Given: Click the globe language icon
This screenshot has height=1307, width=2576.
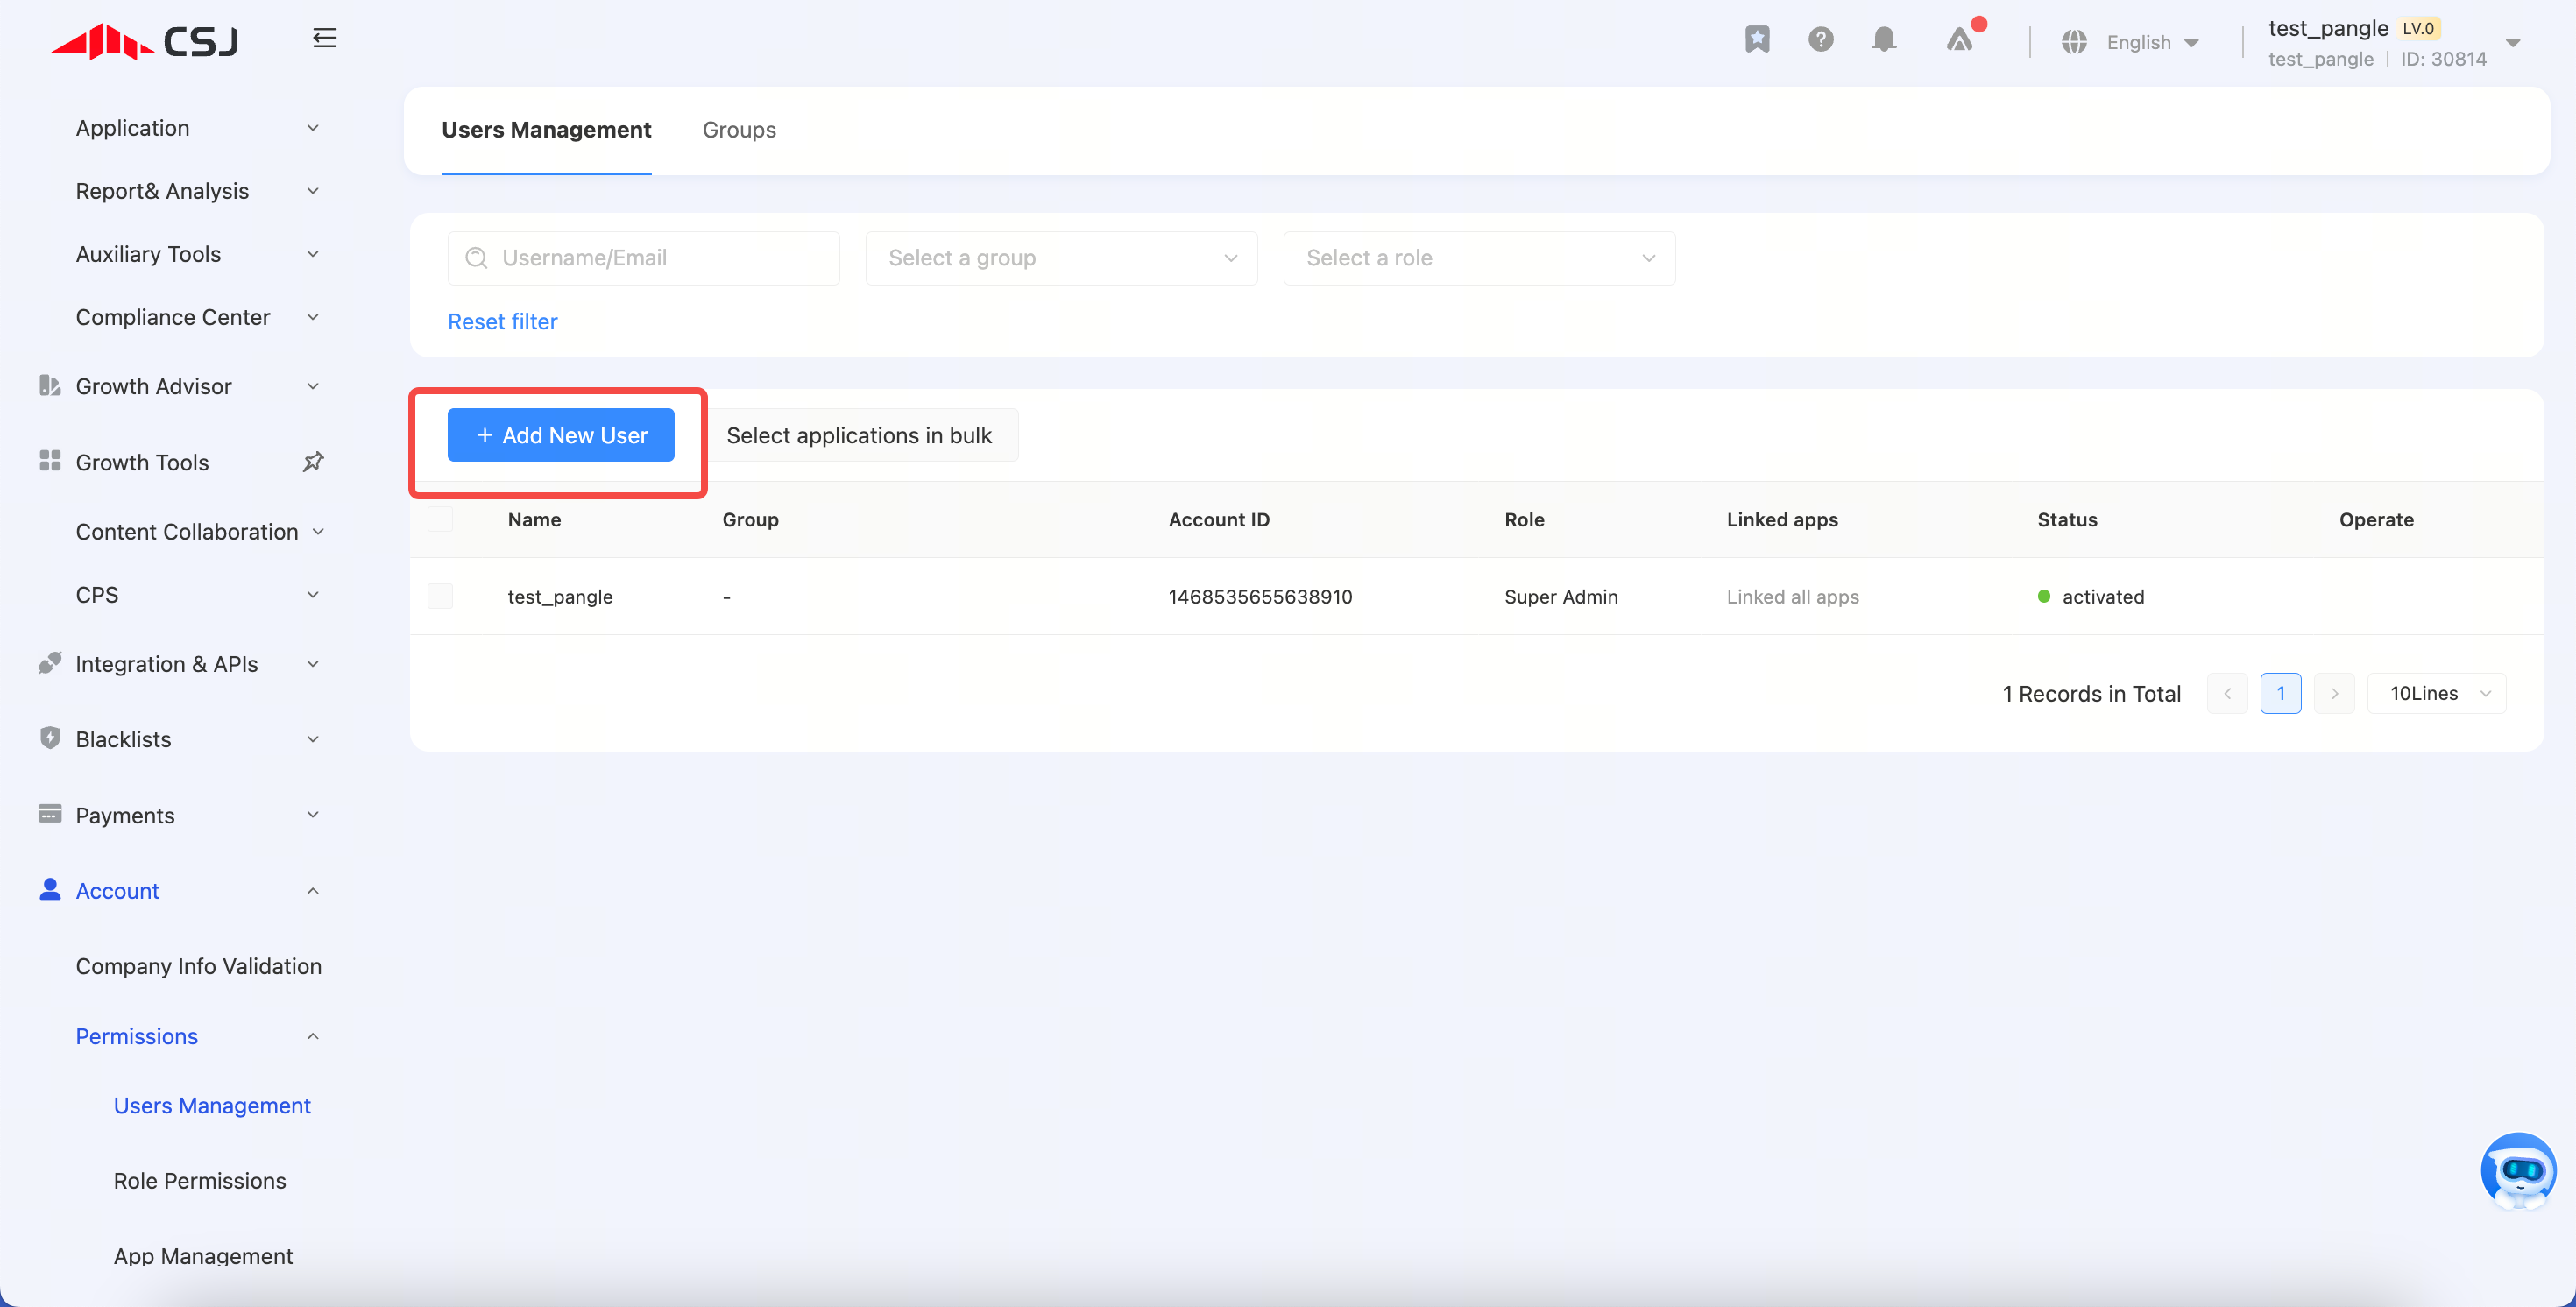Looking at the screenshot, I should 2074,42.
